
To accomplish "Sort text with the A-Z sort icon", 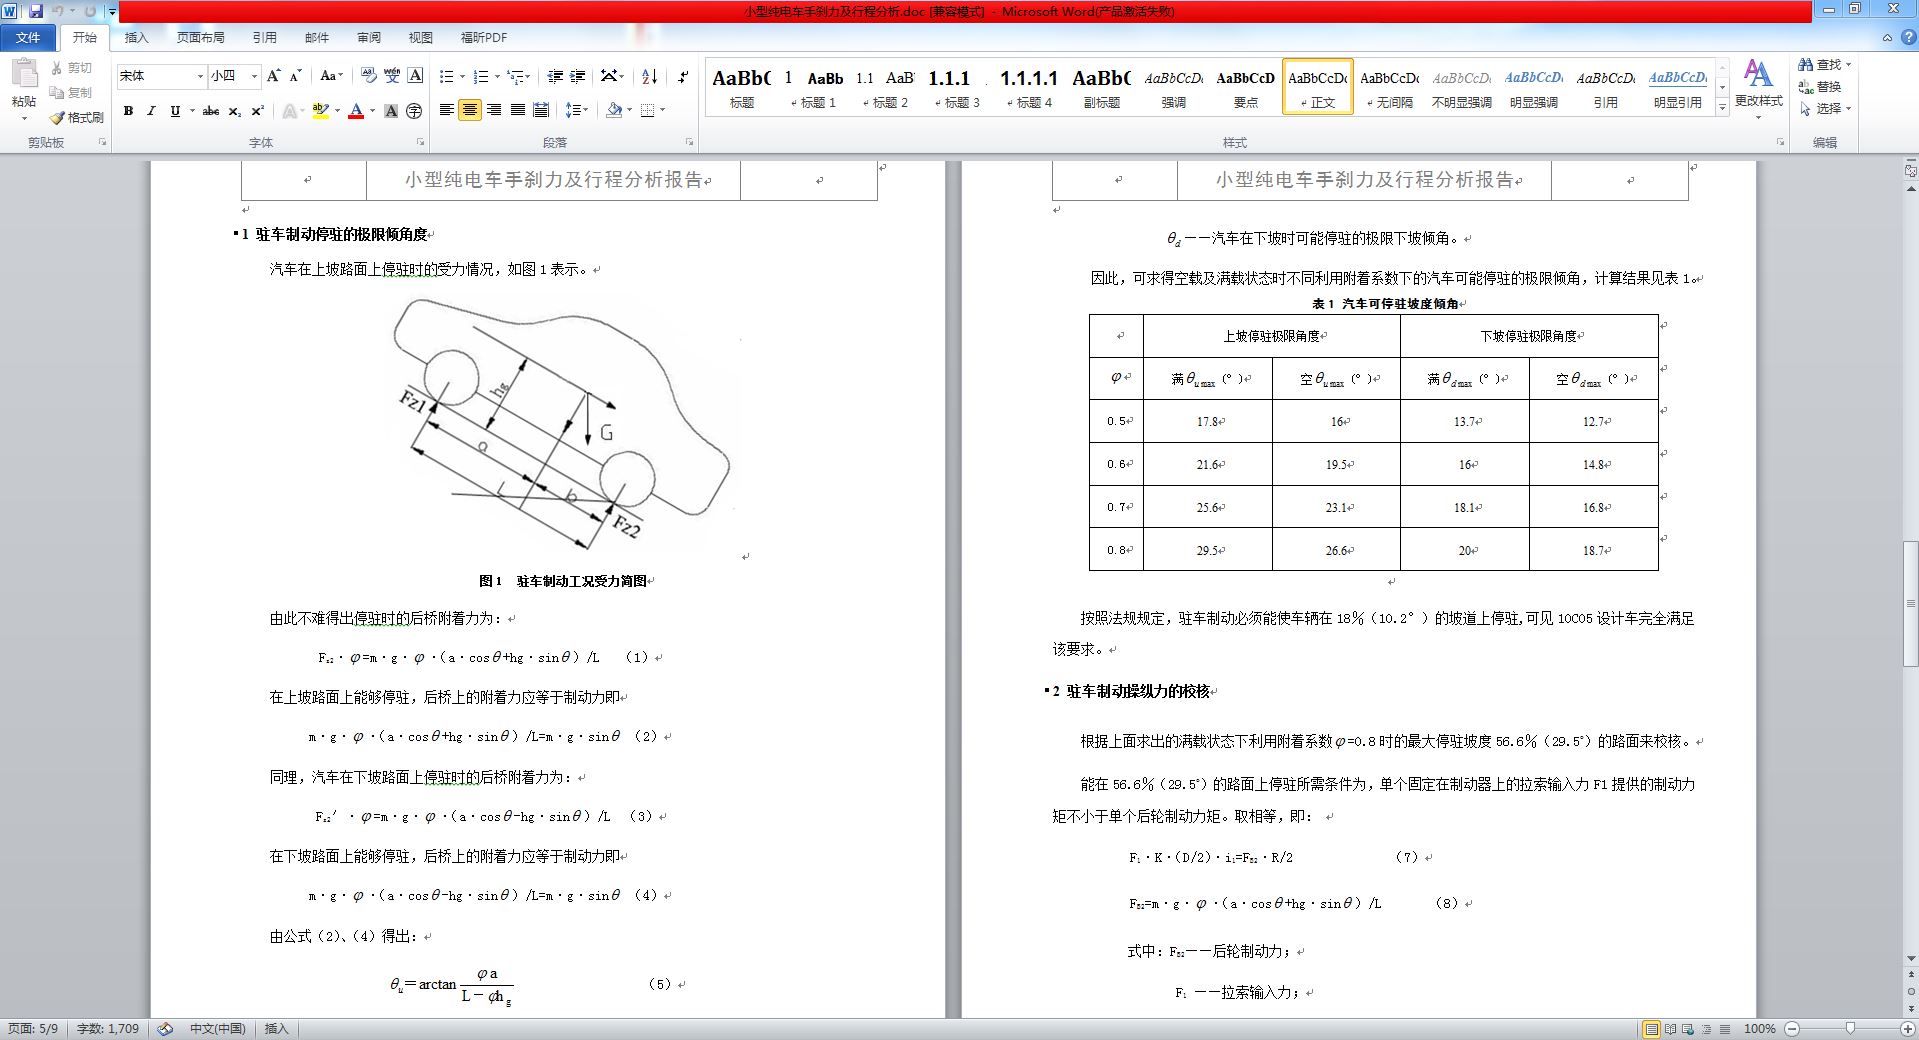I will [x=649, y=76].
